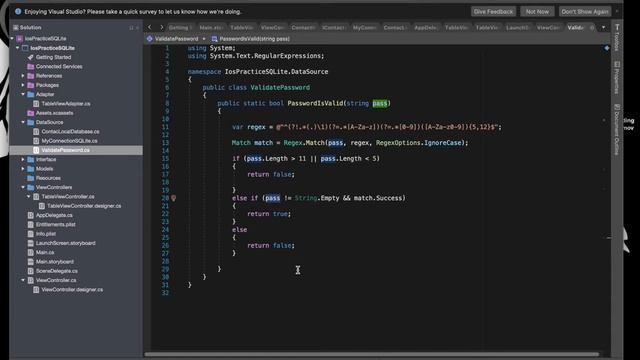Viewport: 640px width, 360px height.
Task: Open ContactLocalDatabase.cs file
Action: tap(70, 131)
